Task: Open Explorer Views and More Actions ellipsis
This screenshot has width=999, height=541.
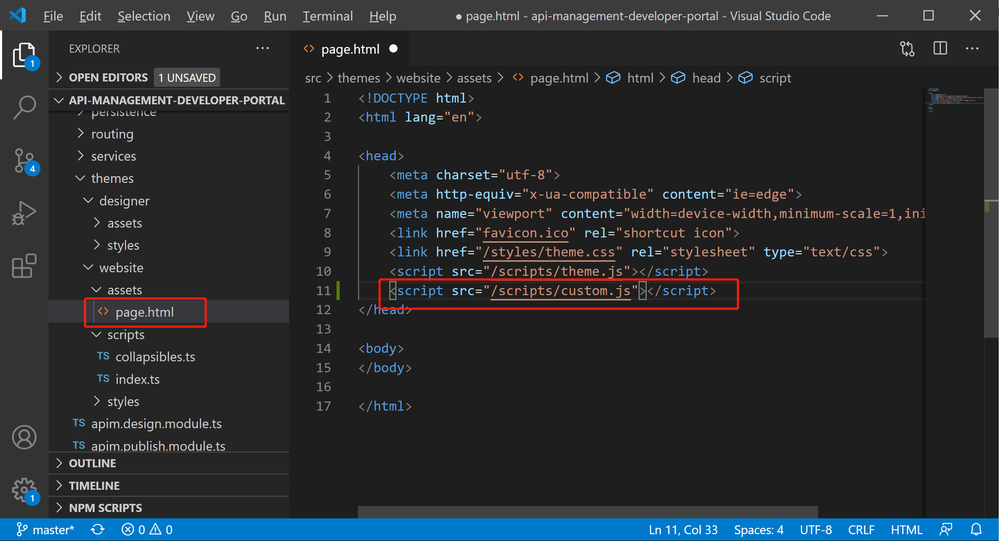Action: 262,48
